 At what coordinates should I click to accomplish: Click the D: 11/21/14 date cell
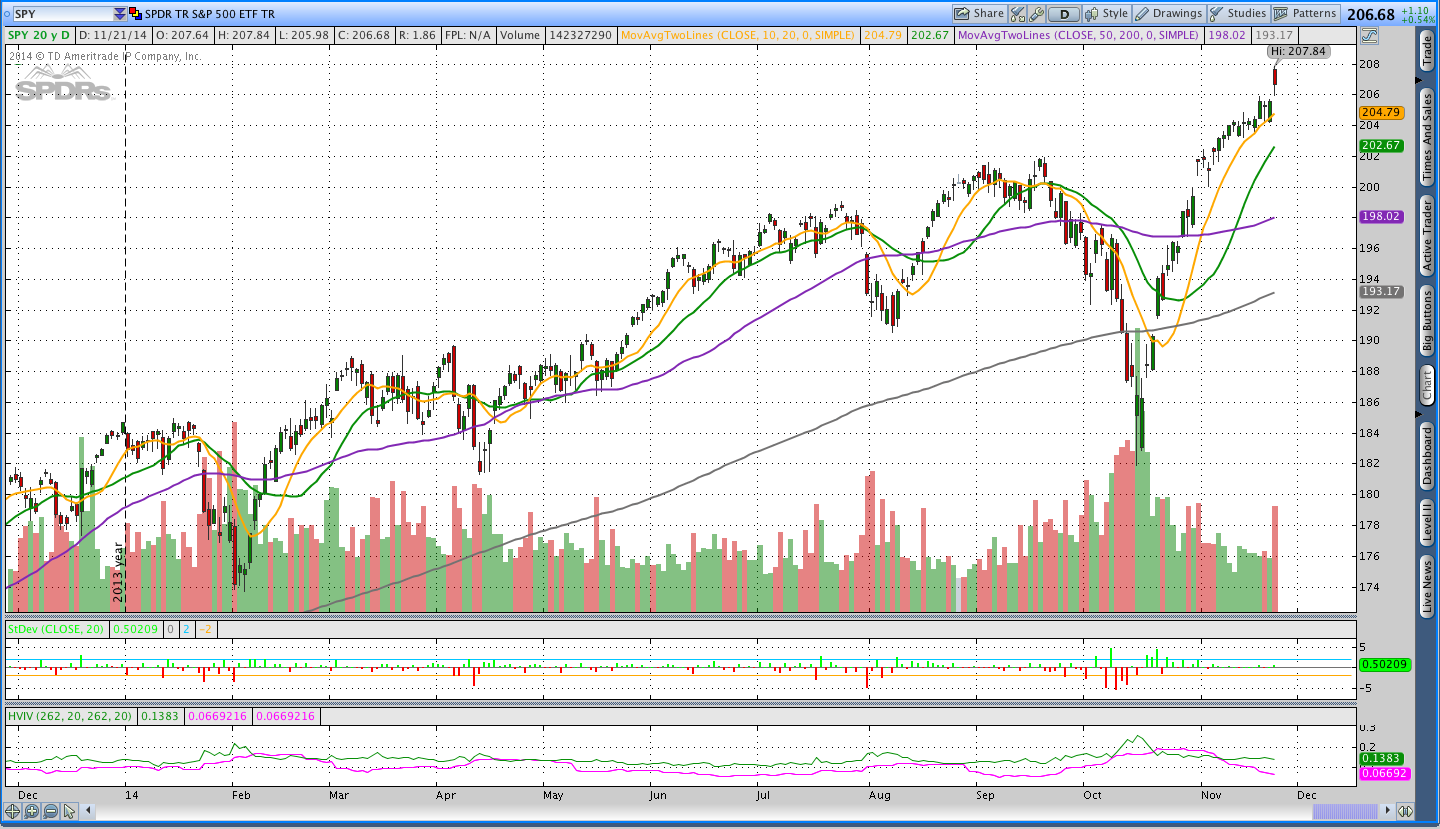coord(113,35)
